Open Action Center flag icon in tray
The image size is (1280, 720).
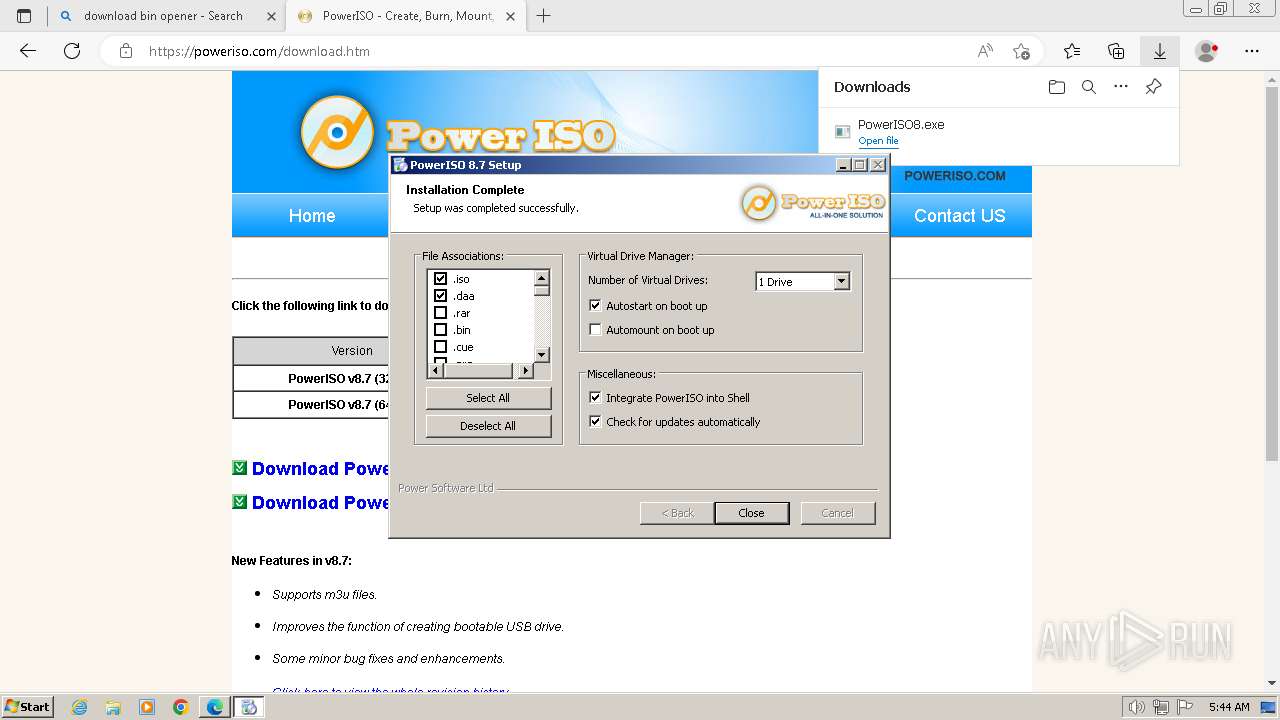pyautogui.click(x=1184, y=707)
